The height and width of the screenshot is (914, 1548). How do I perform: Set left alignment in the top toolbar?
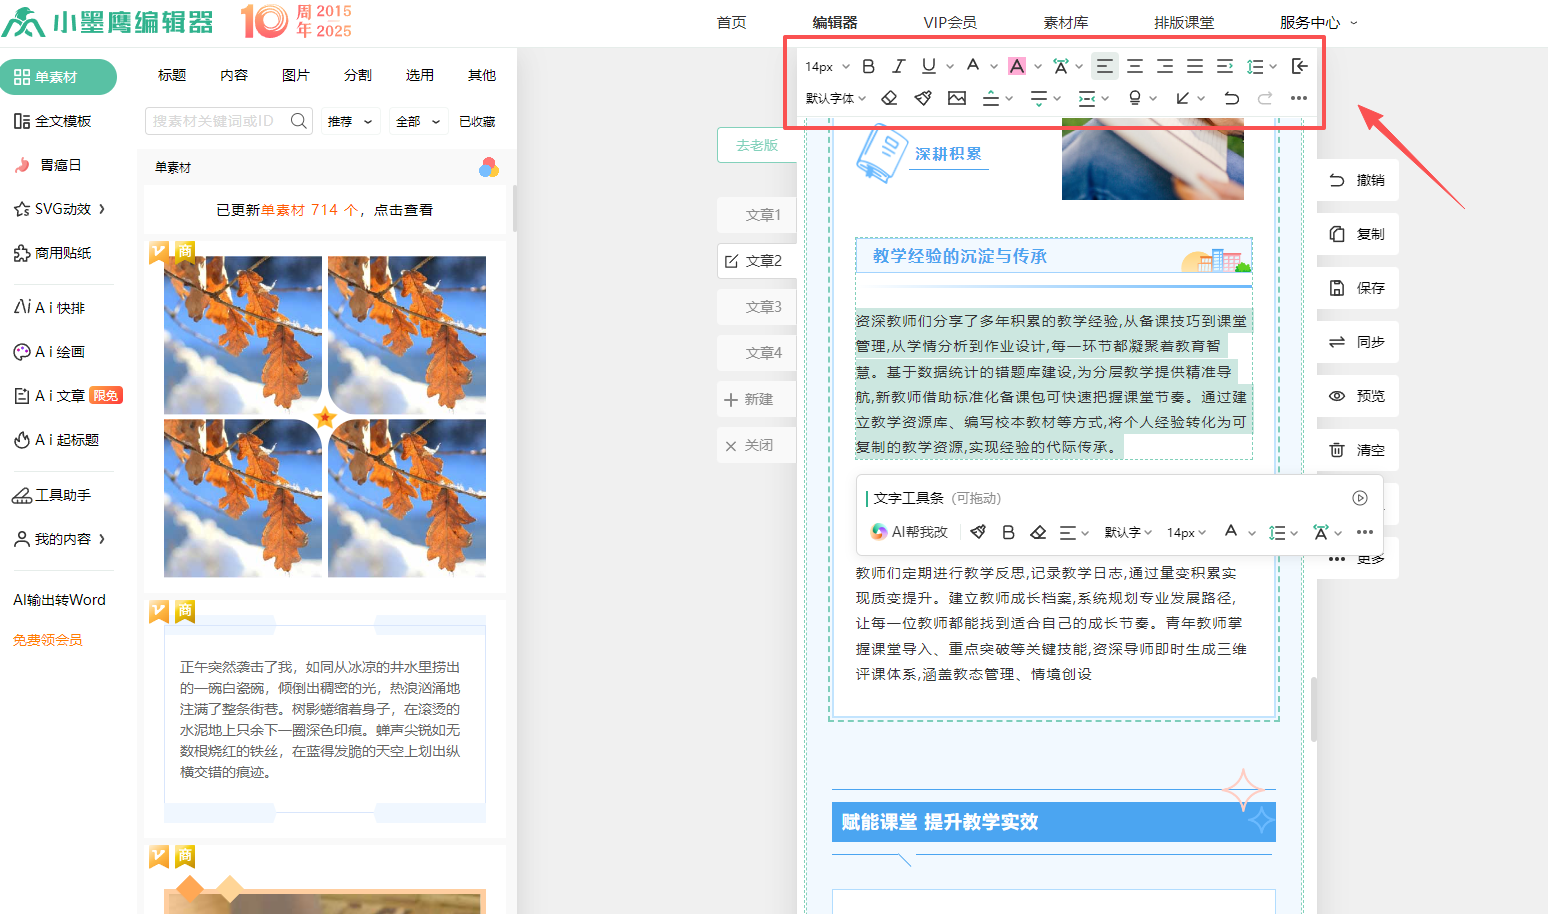pyautogui.click(x=1105, y=66)
